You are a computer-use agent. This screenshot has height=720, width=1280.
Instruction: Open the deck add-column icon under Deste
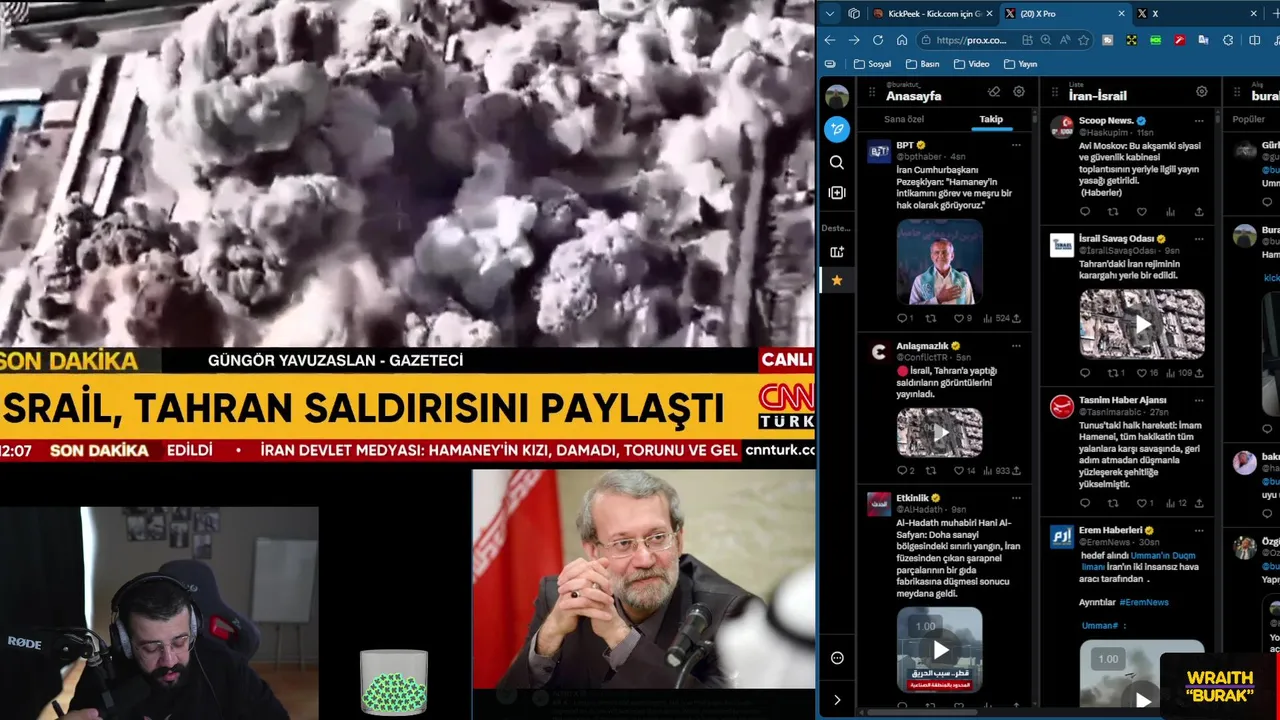(837, 252)
